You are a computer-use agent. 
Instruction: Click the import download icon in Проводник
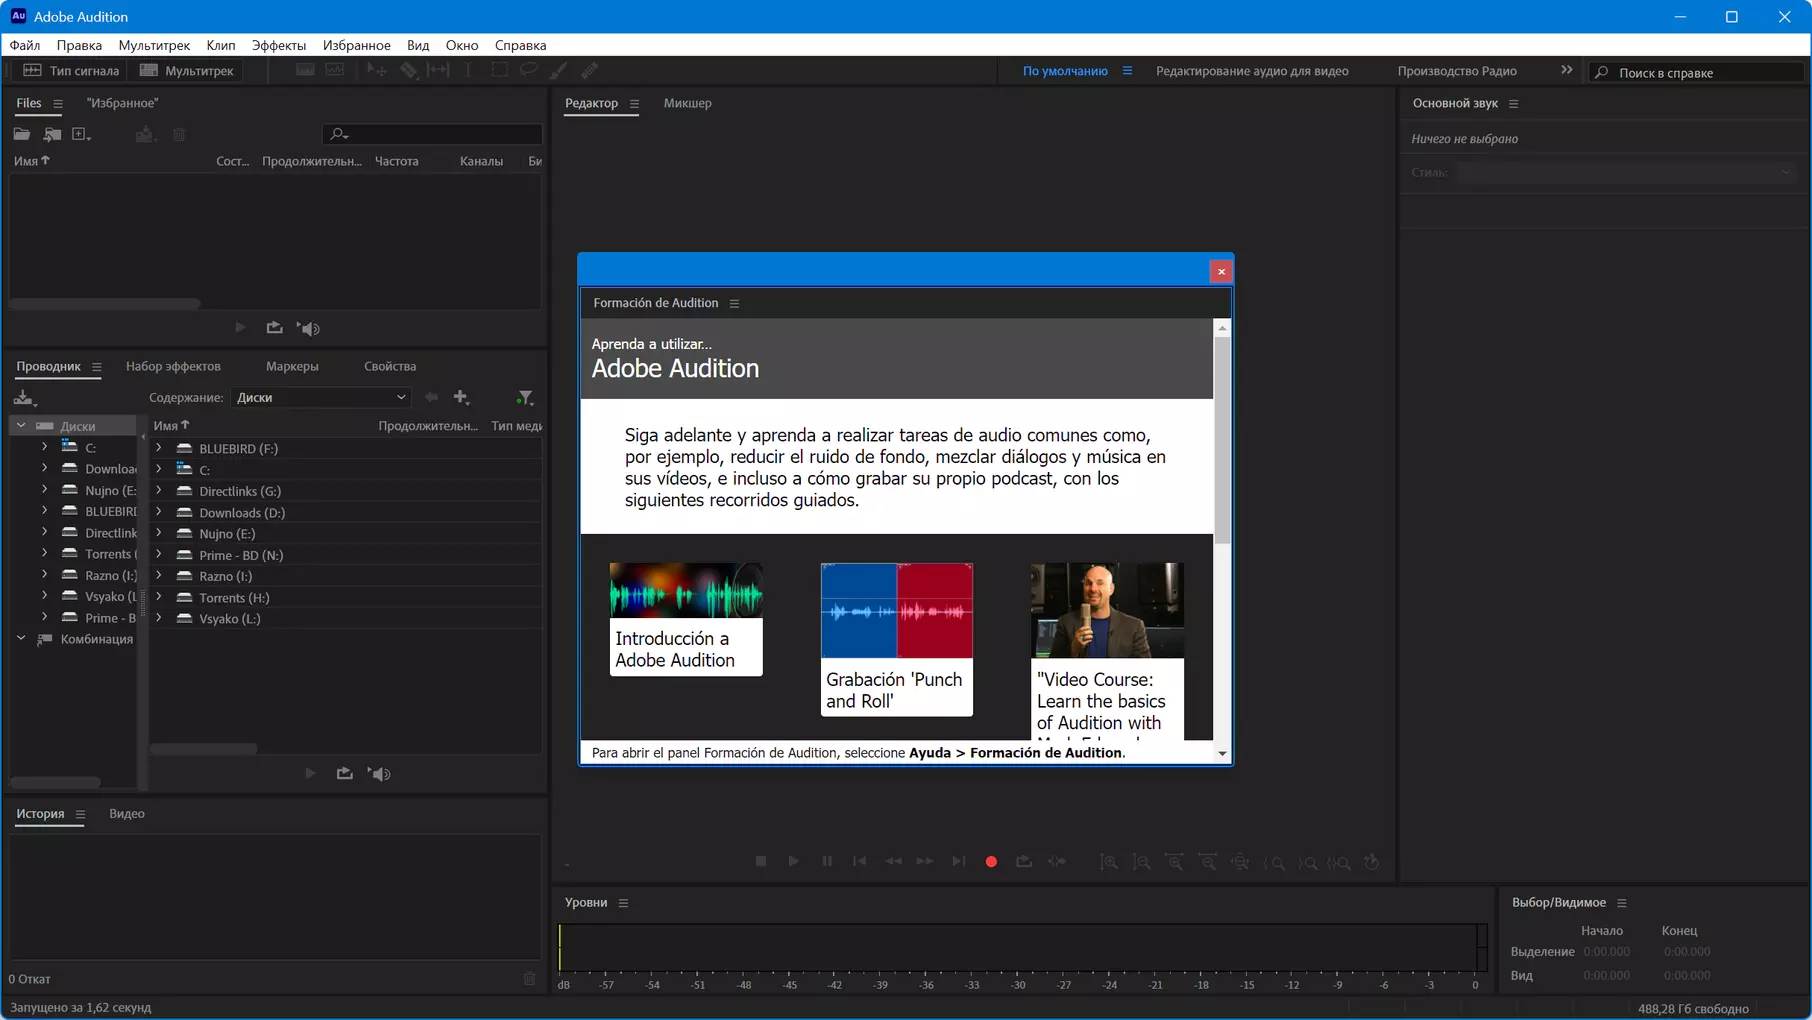click(x=24, y=398)
